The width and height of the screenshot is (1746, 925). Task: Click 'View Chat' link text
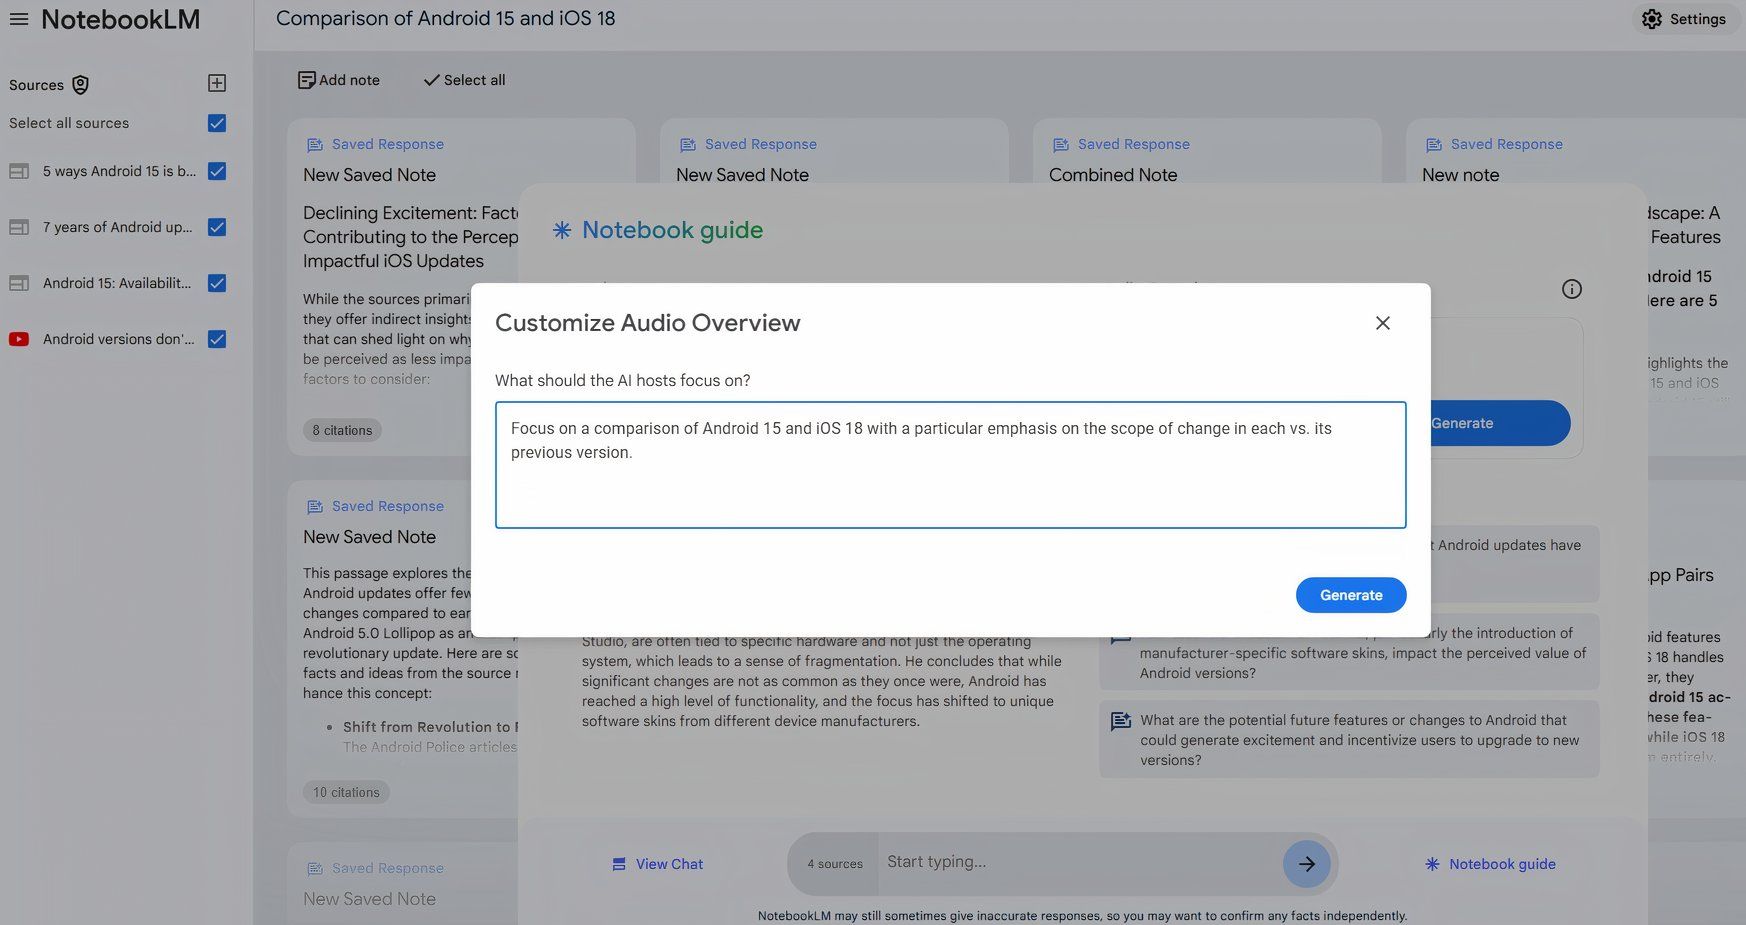669,864
